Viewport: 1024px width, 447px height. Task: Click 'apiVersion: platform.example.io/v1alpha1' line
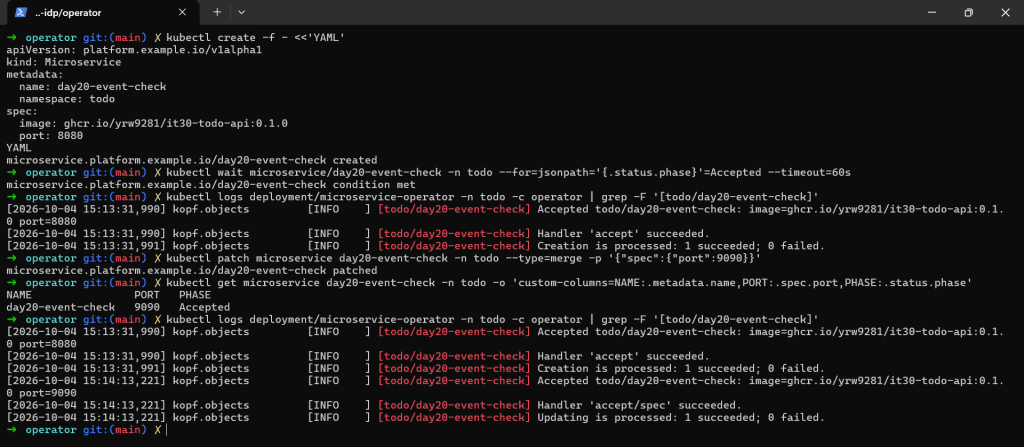(134, 50)
